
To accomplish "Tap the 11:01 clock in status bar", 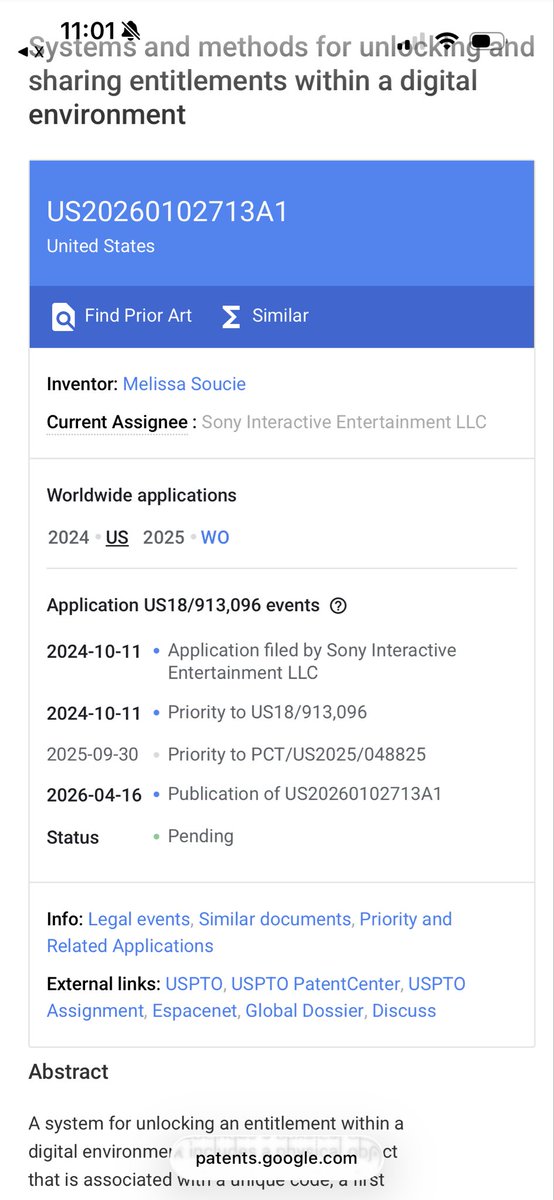I will [87, 30].
